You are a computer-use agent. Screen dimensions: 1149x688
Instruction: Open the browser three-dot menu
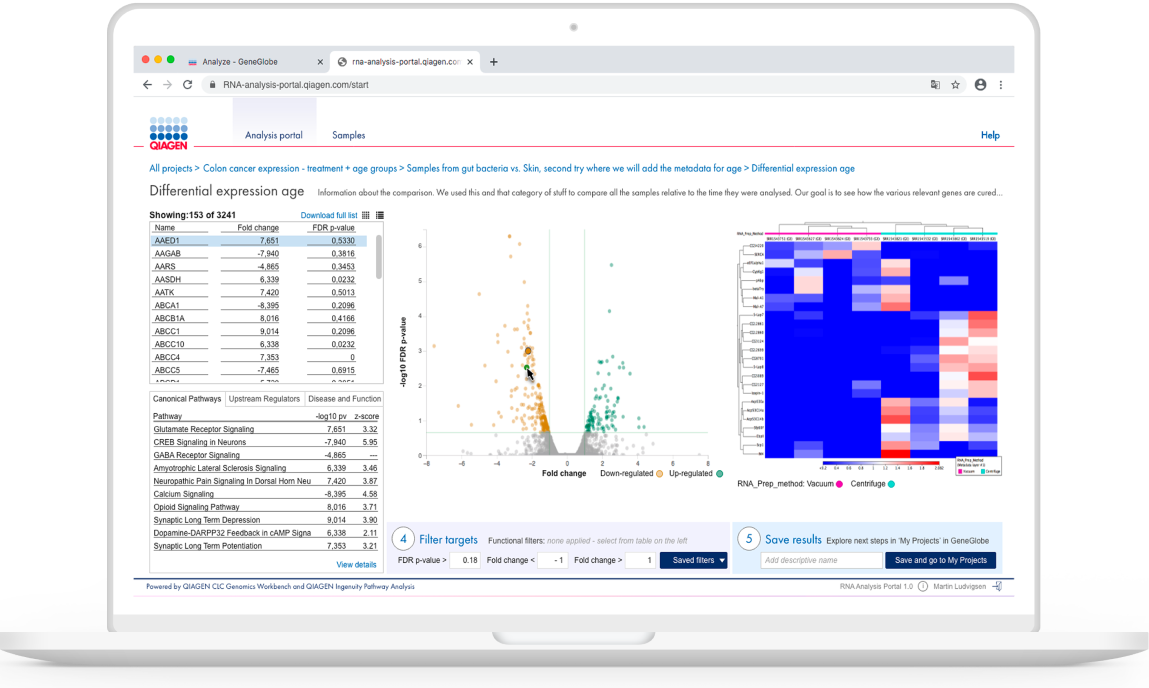point(1000,85)
